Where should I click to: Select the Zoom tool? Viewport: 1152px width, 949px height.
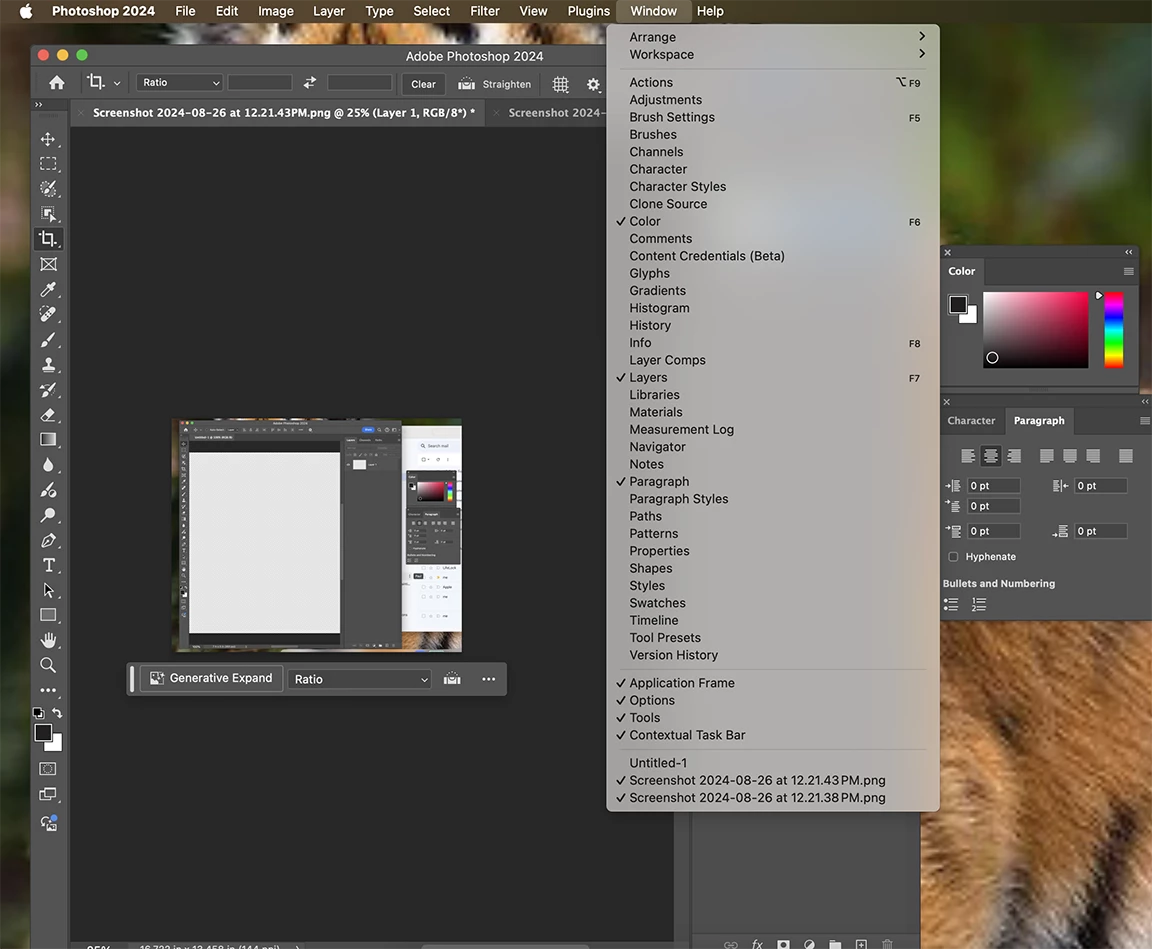pyautogui.click(x=48, y=665)
